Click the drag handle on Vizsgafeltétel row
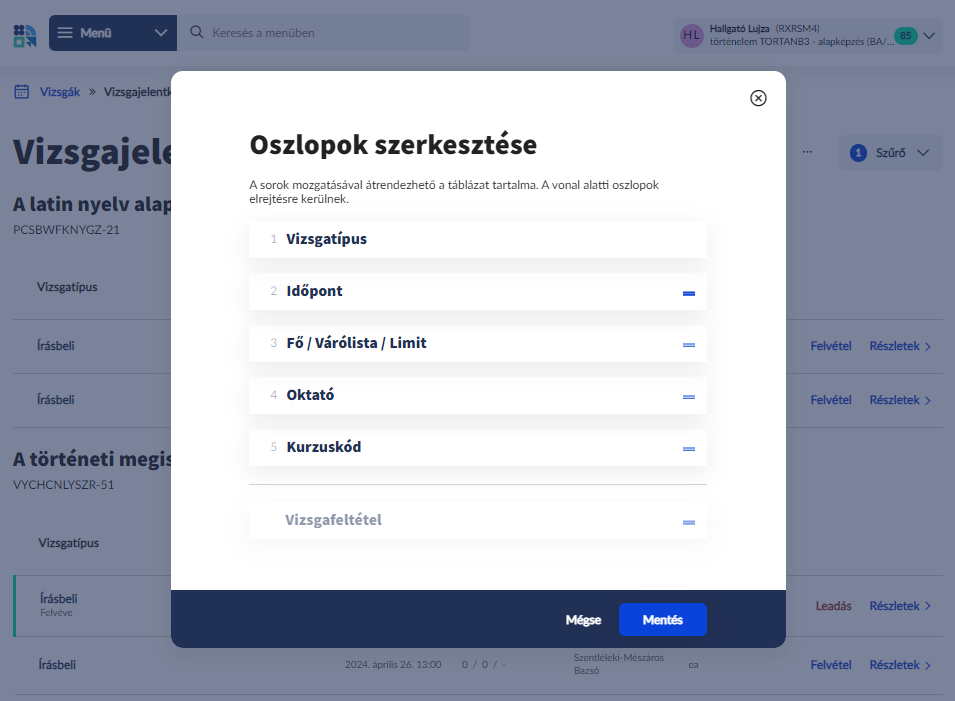This screenshot has height=701, width=955. [x=688, y=521]
